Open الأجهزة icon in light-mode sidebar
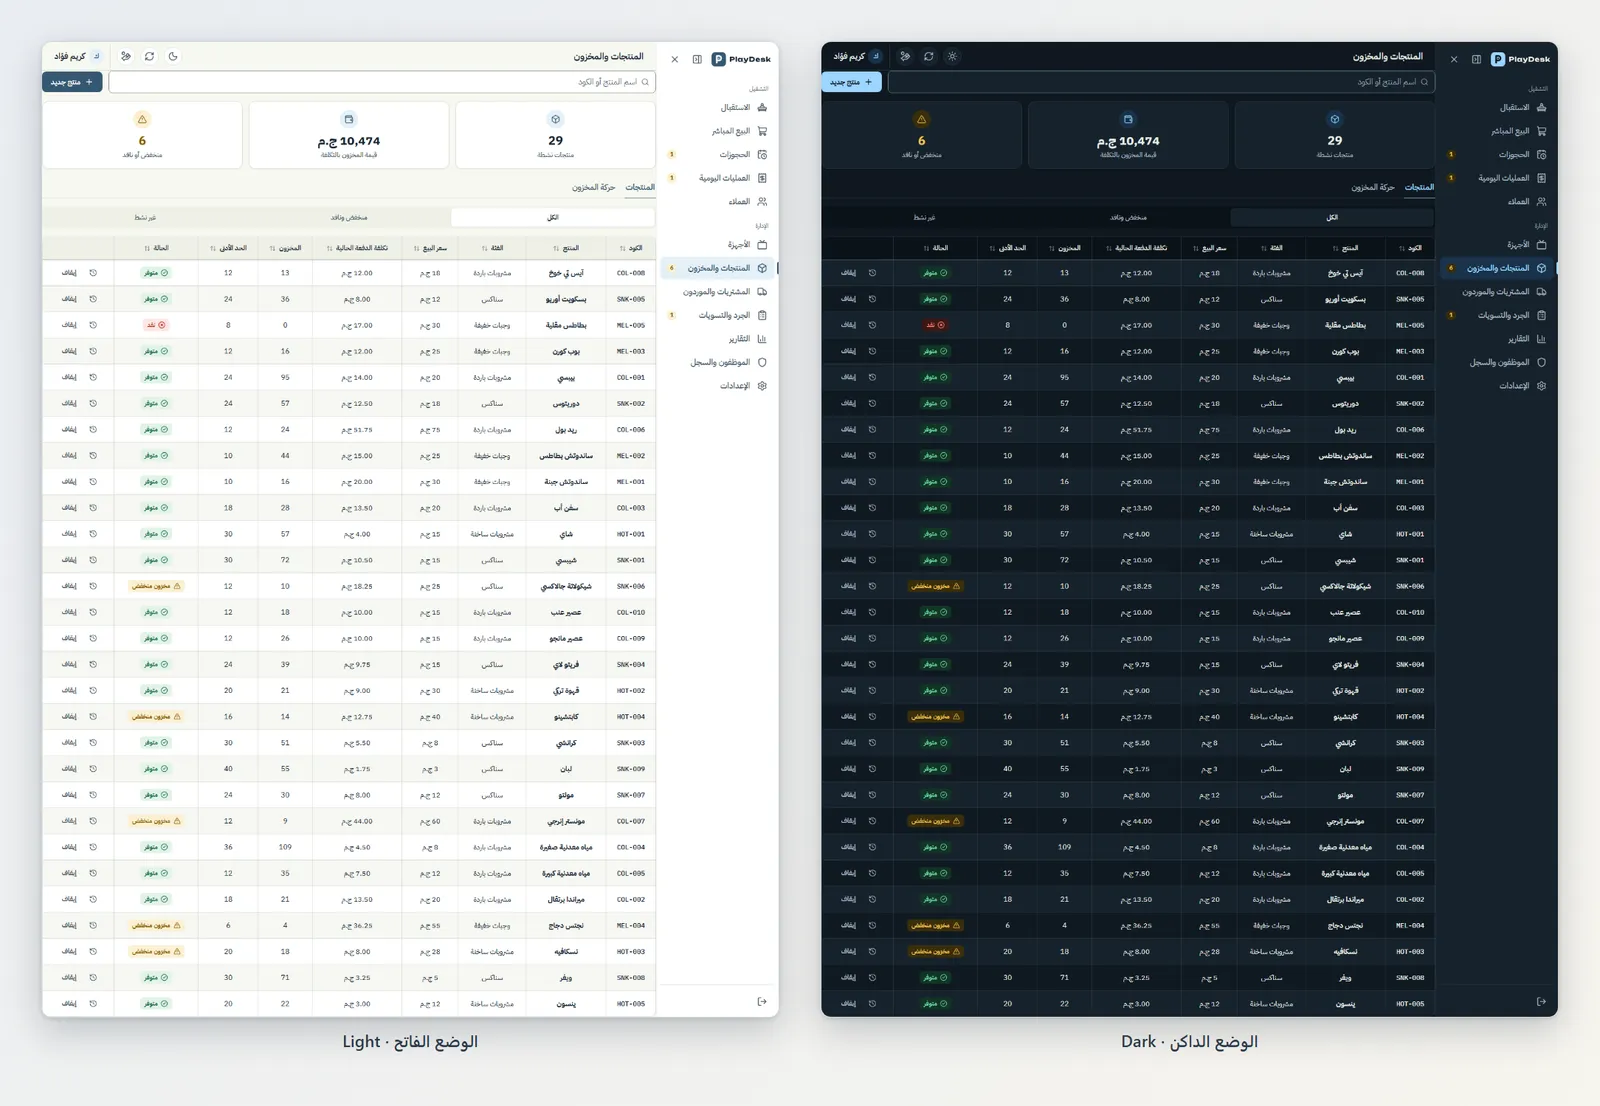The height and width of the screenshot is (1106, 1600). coord(762,244)
